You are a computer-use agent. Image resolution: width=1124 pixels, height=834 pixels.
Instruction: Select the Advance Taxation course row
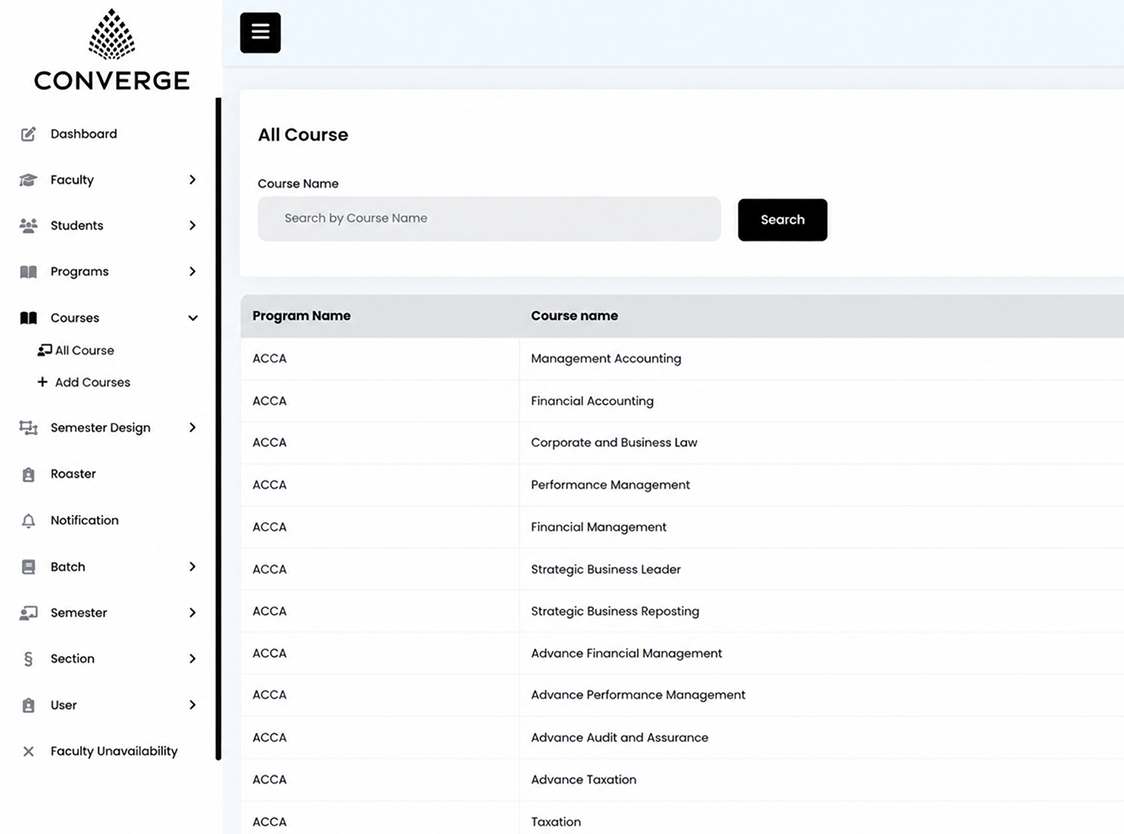682,779
